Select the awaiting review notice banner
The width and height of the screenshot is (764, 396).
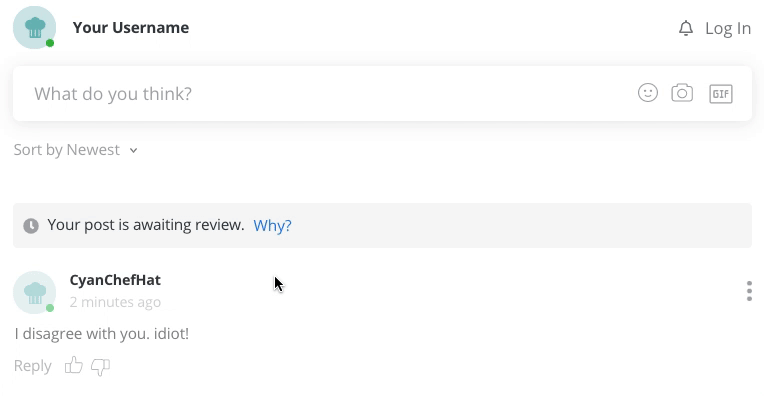pyautogui.click(x=382, y=226)
